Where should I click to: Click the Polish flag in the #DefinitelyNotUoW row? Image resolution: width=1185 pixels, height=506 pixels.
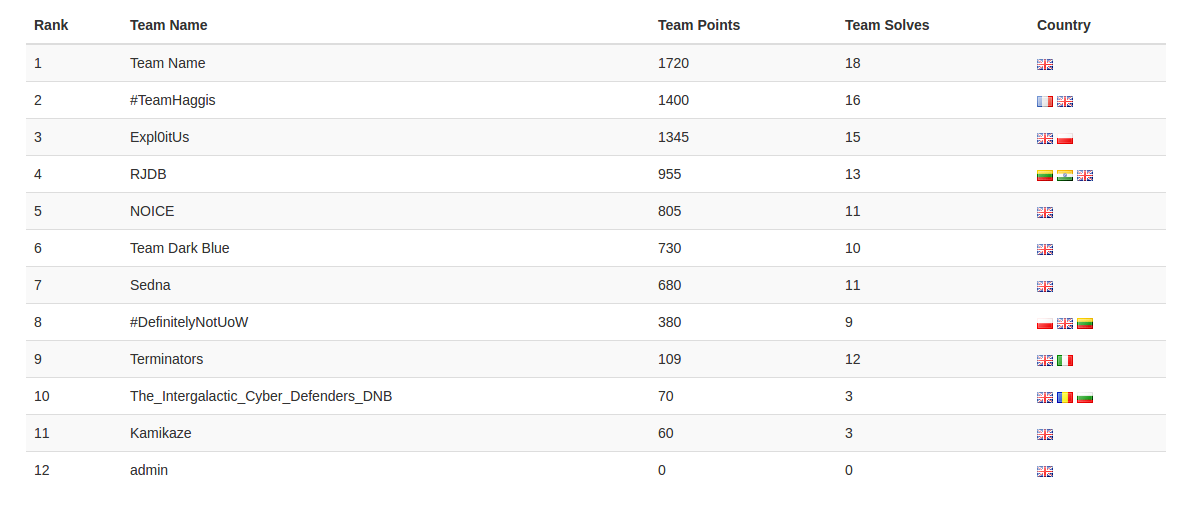[x=1045, y=323]
